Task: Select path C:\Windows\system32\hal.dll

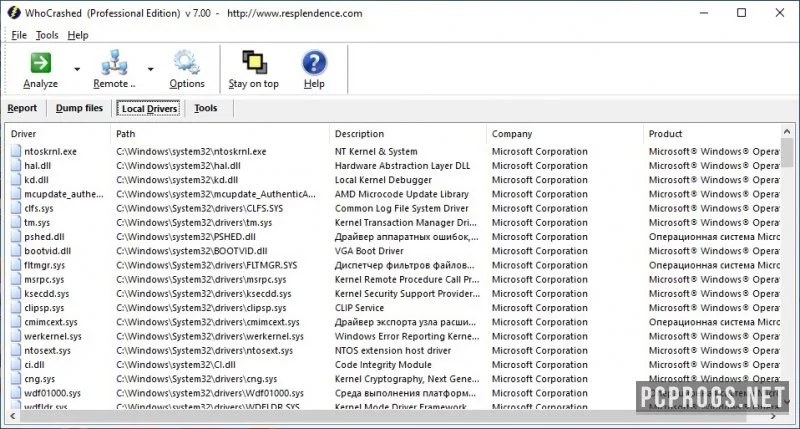Action: click(x=178, y=166)
